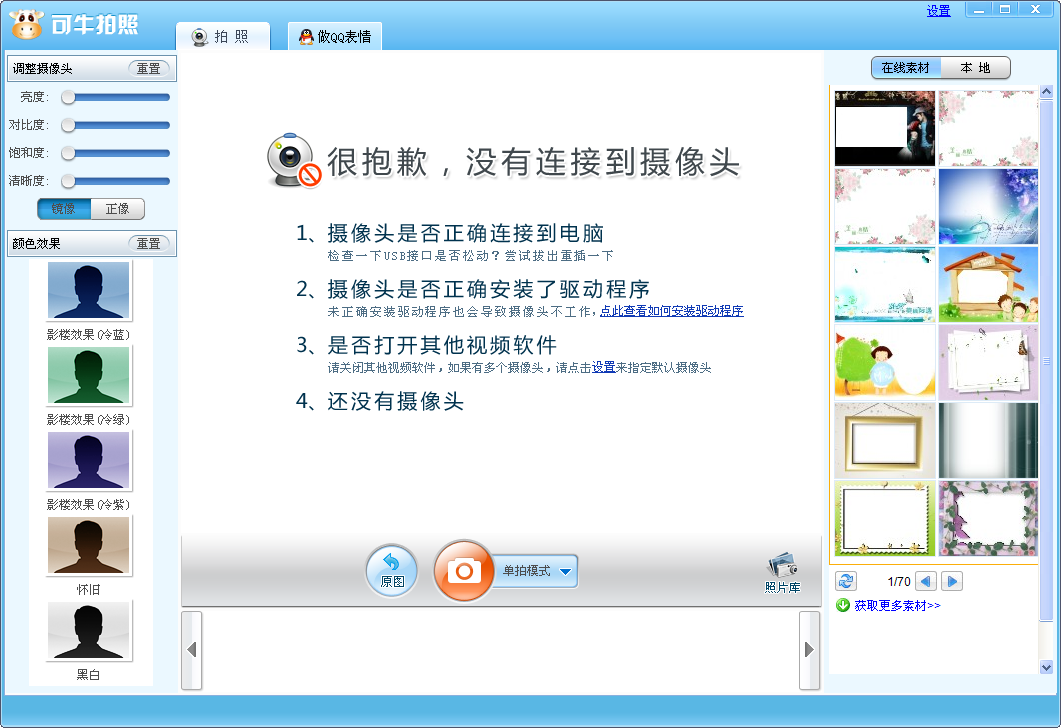Click the right arrow of photo strip
Screen dimensions: 1061x728
point(809,650)
